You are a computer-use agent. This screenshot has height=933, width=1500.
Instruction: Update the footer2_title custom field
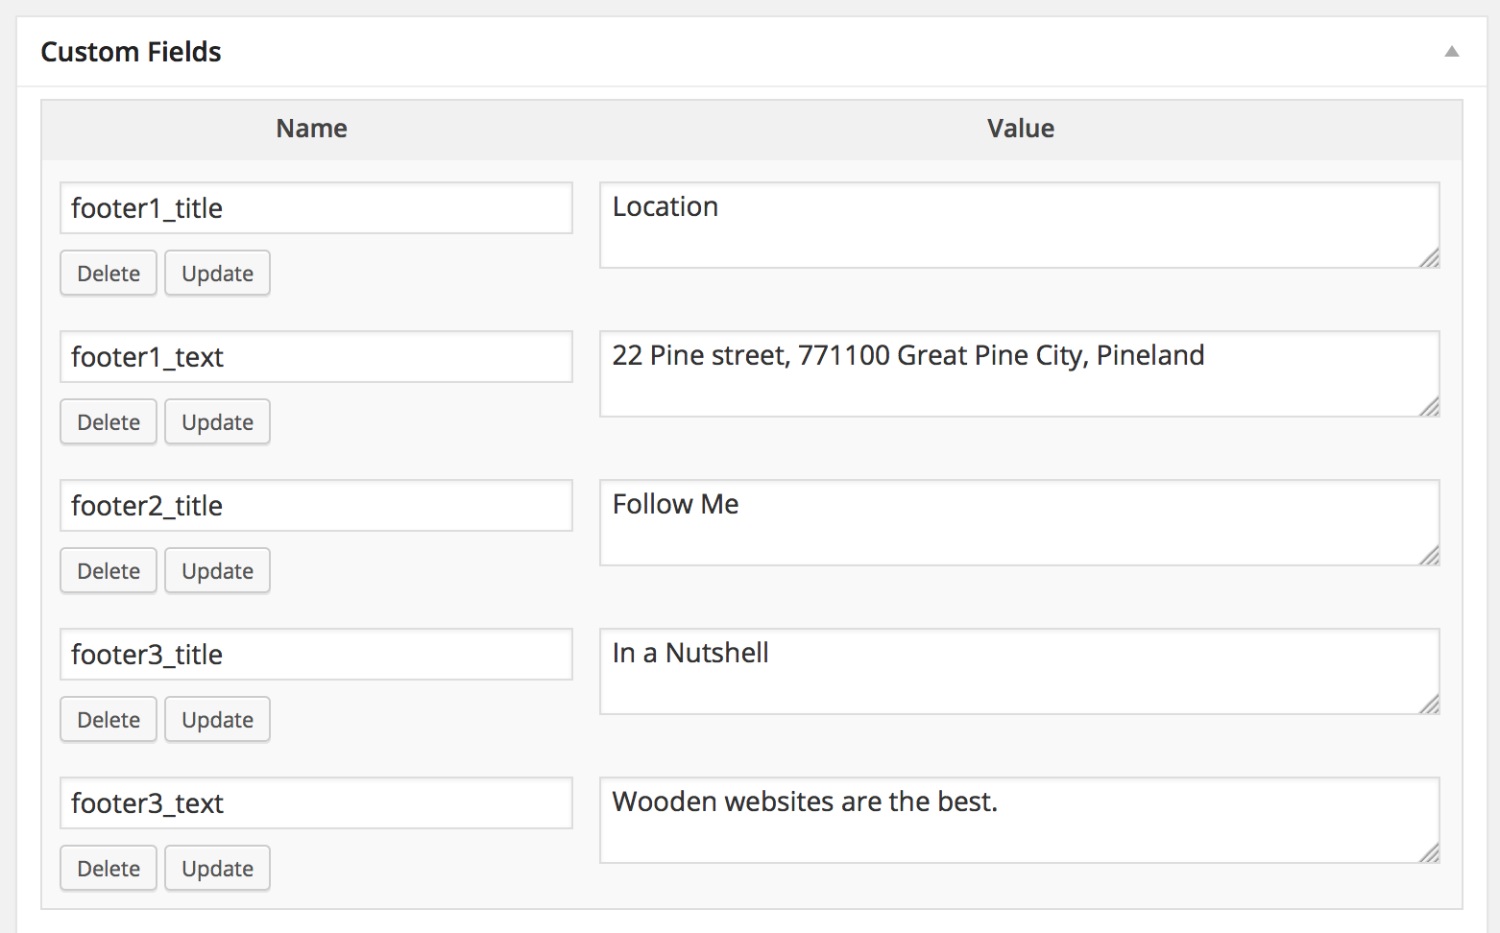pos(217,571)
